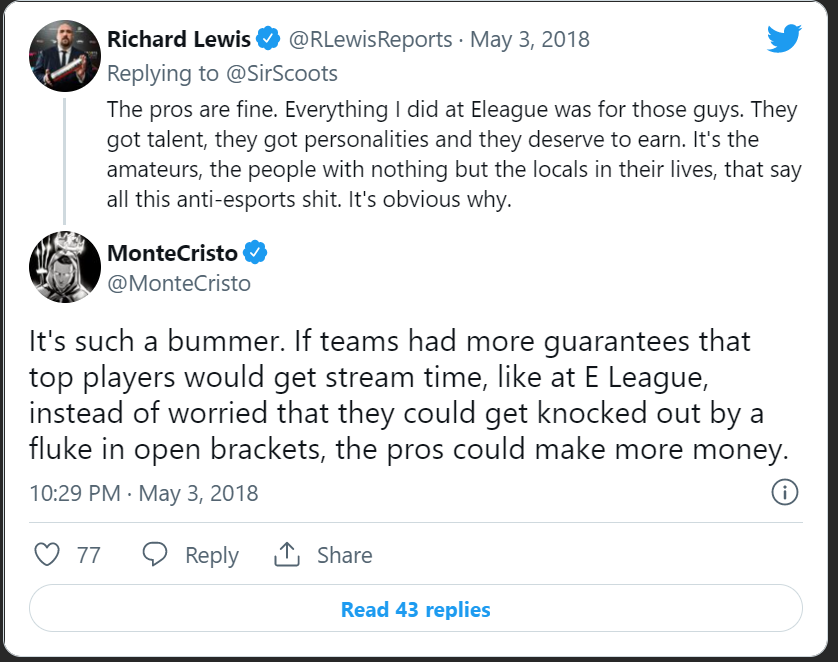Like the tweet with heart icon
Viewport: 838px width, 662px height.
(x=47, y=555)
